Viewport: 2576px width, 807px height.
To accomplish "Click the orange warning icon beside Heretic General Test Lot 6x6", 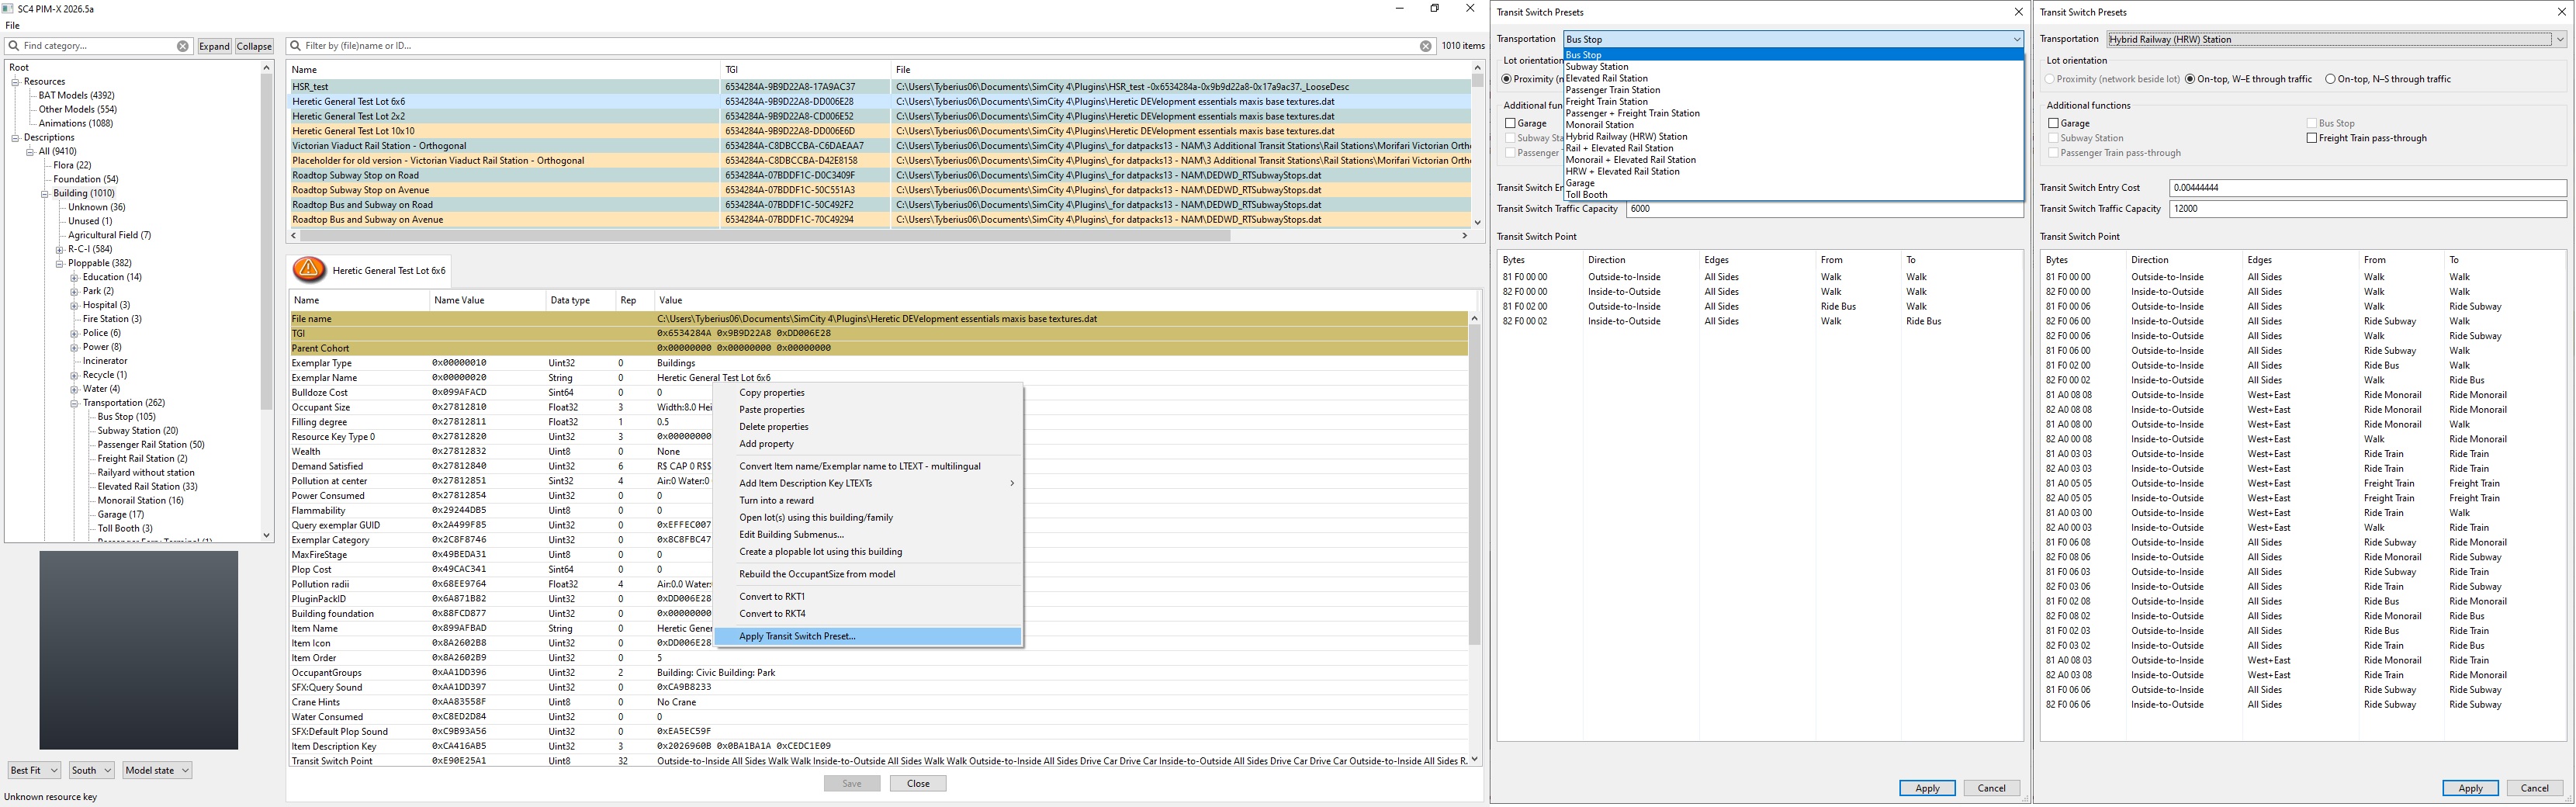I will pos(309,270).
